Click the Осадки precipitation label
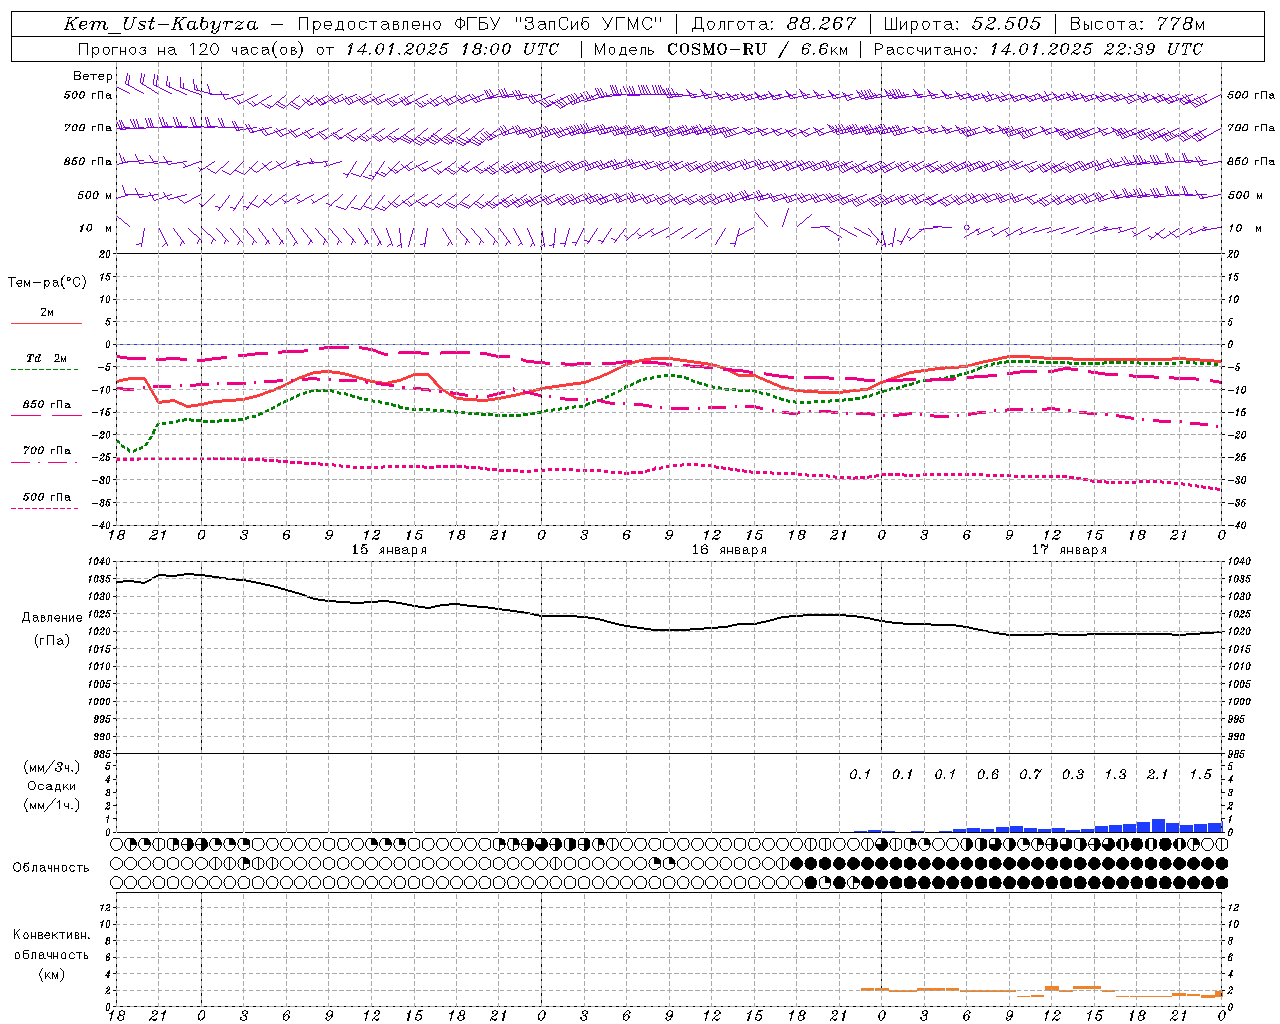The image size is (1280, 1024). coord(51,786)
